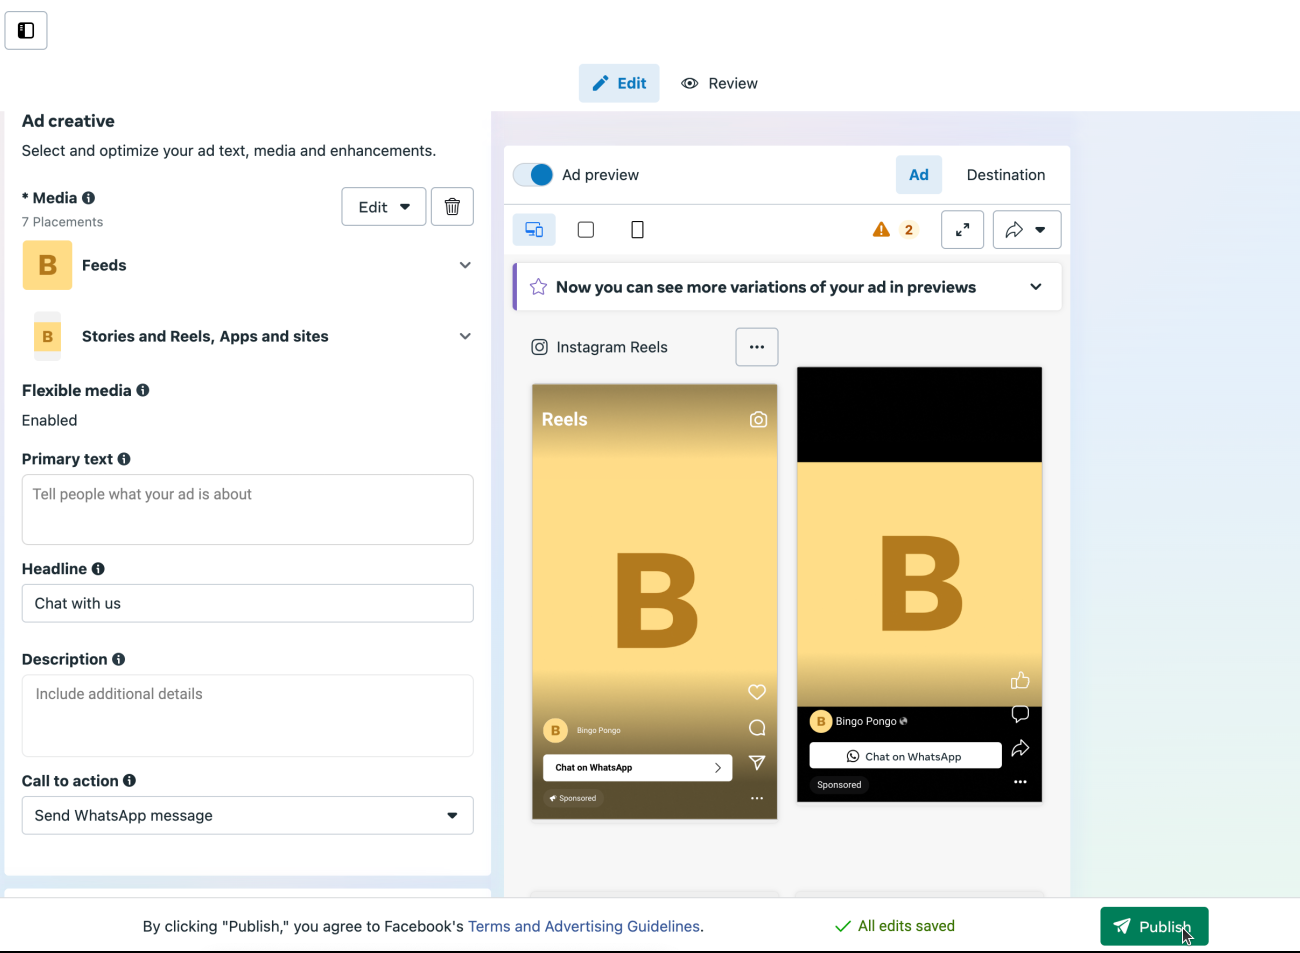Viewport: 1300px width, 953px height.
Task: Click the Enabled status under Flexible media
Action: [x=50, y=421]
